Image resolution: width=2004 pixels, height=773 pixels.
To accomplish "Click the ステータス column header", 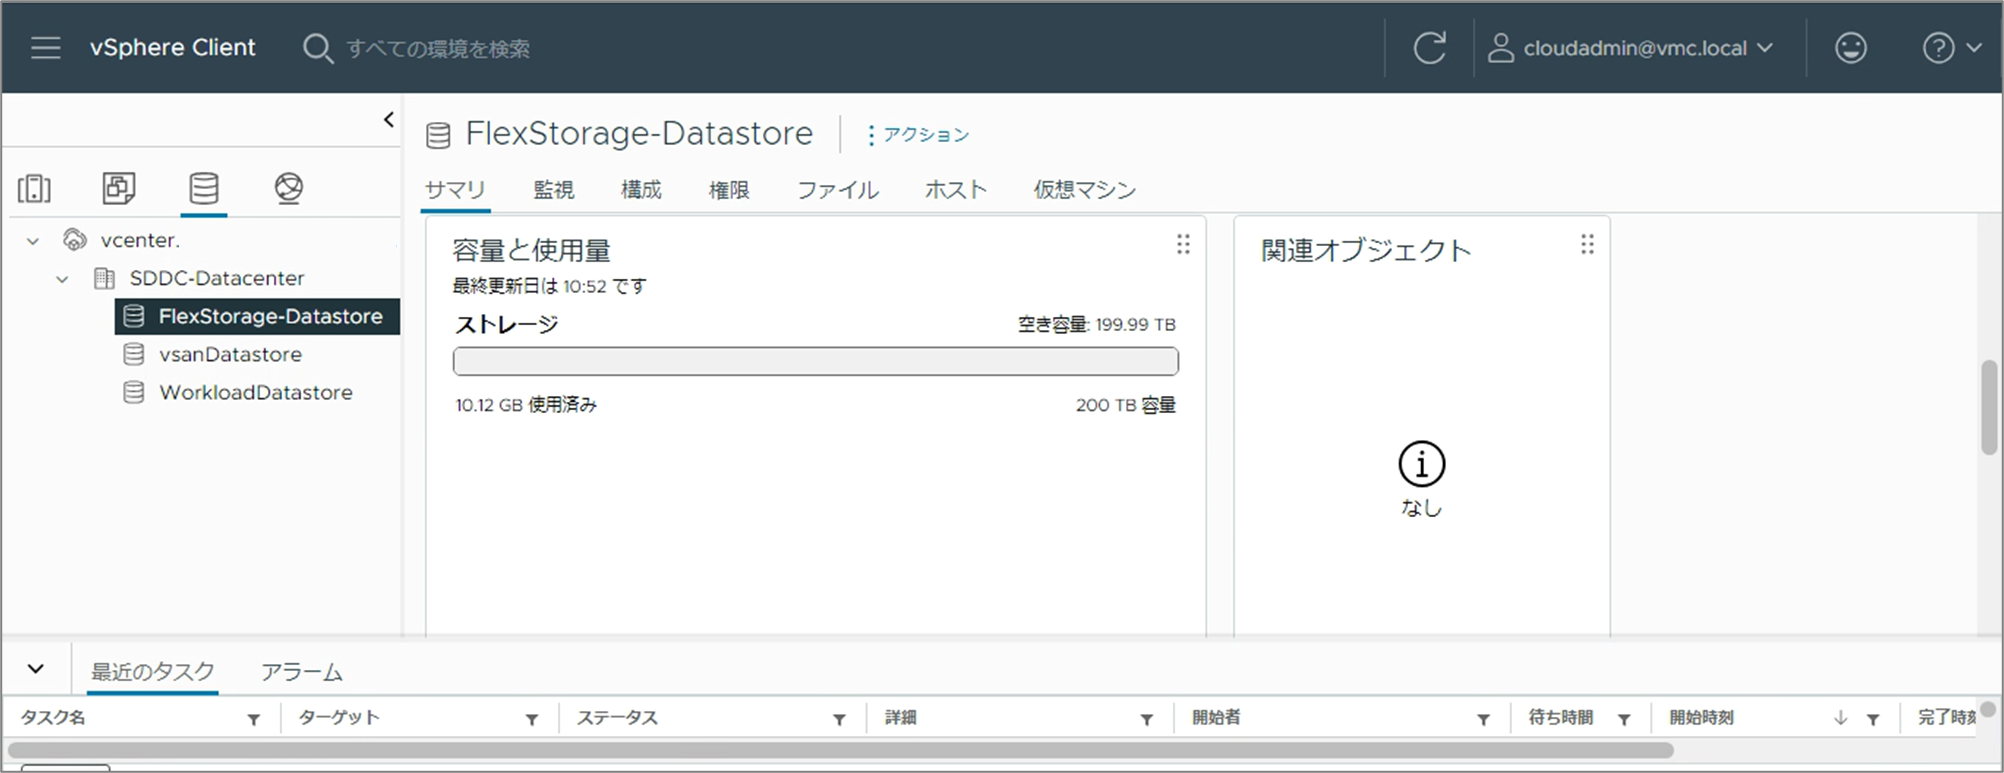I will [617, 718].
